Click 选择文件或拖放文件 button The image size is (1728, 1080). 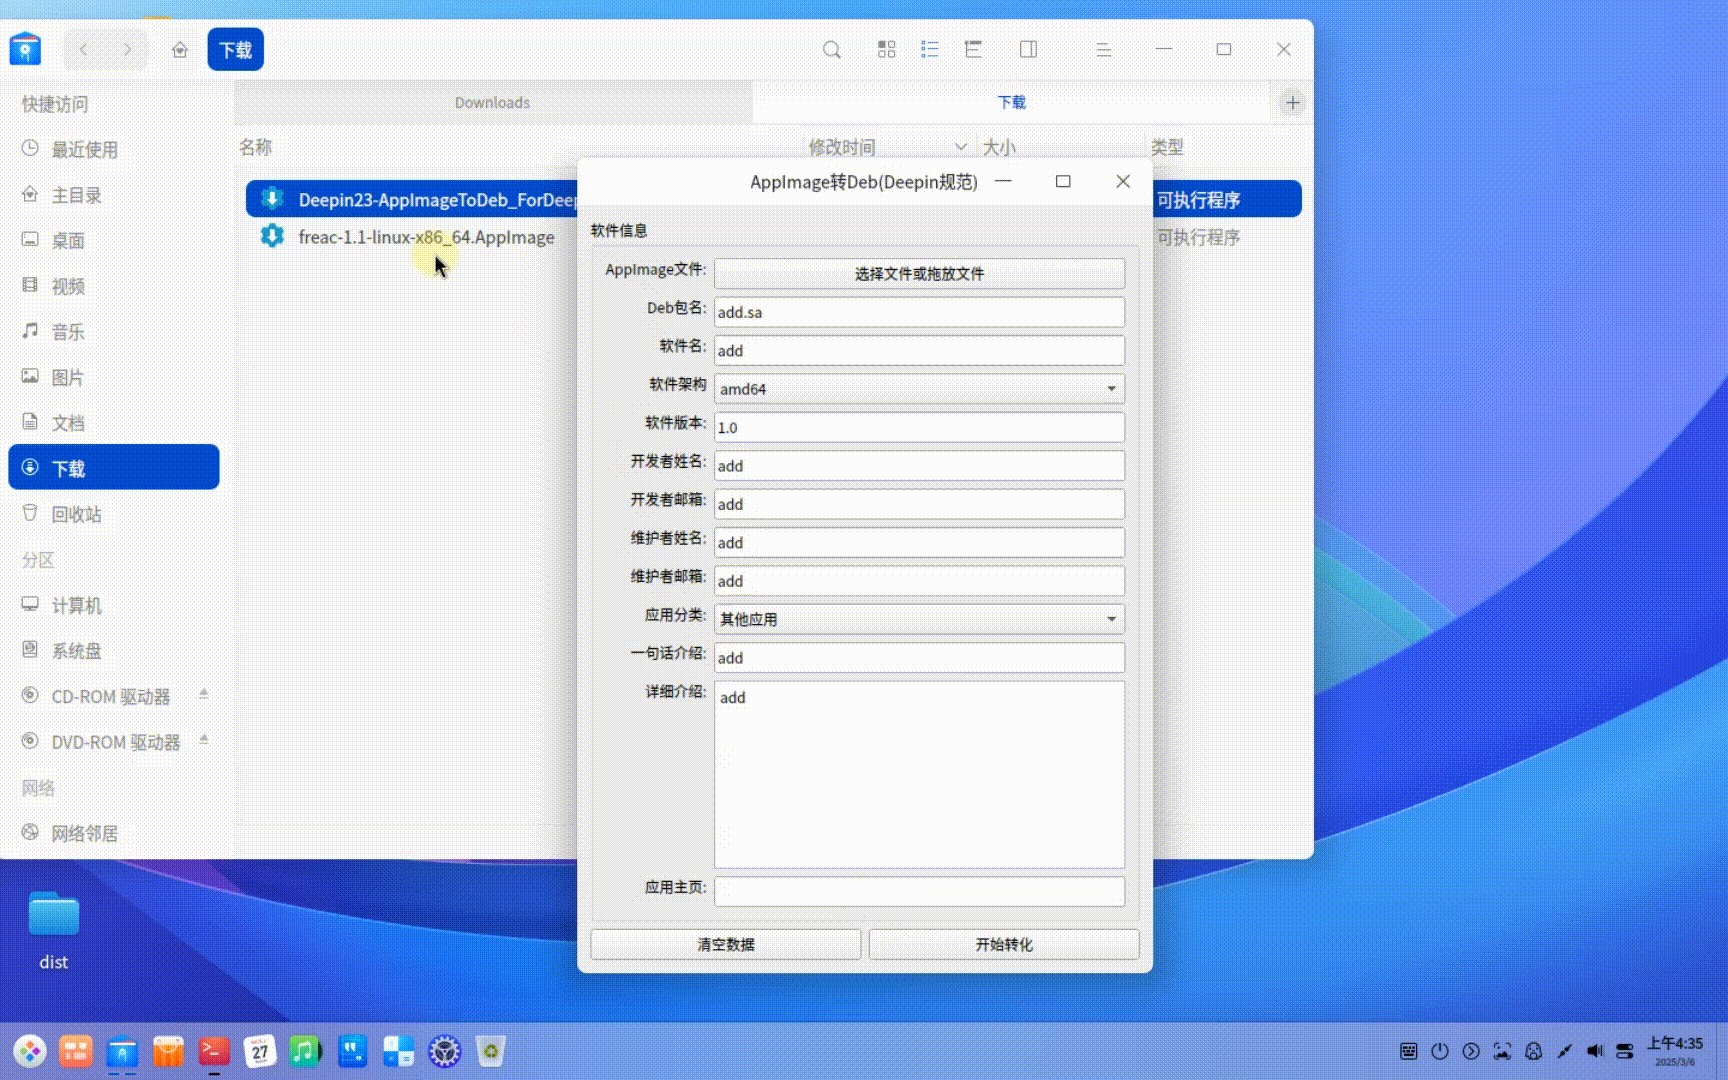click(919, 273)
